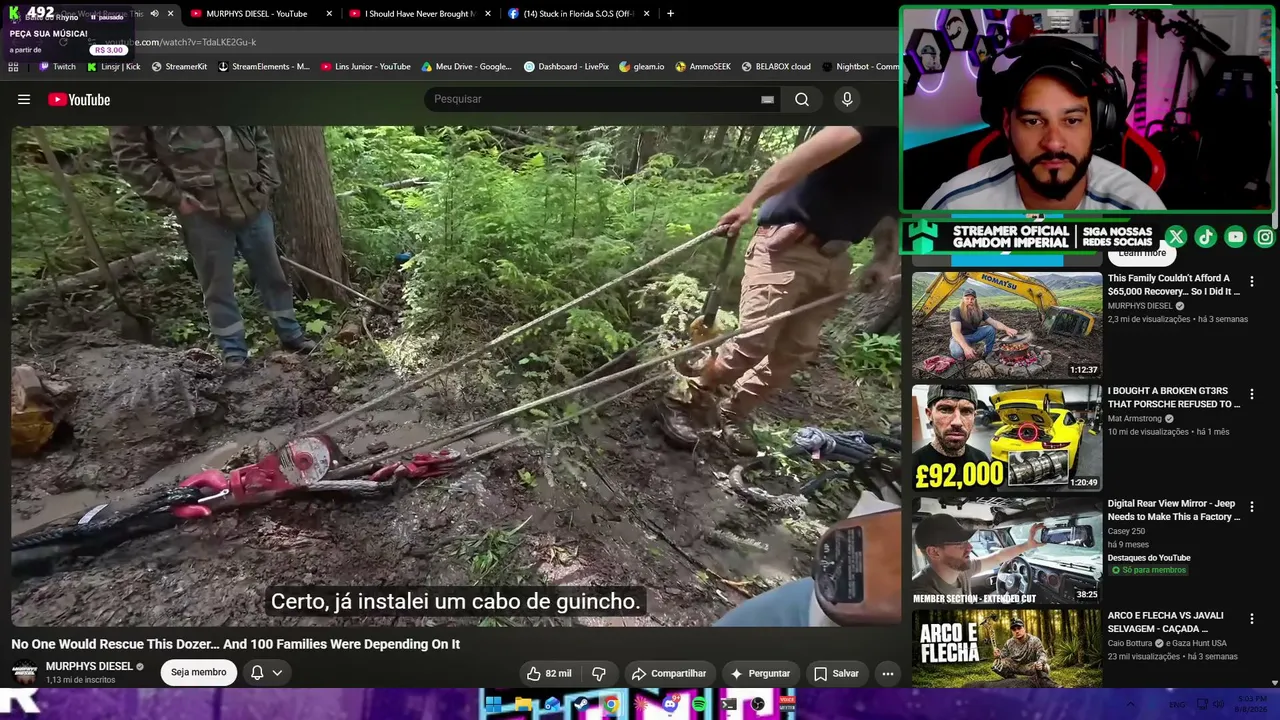Open Discord from the taskbar
Image resolution: width=1280 pixels, height=720 pixels.
pyautogui.click(x=669, y=704)
